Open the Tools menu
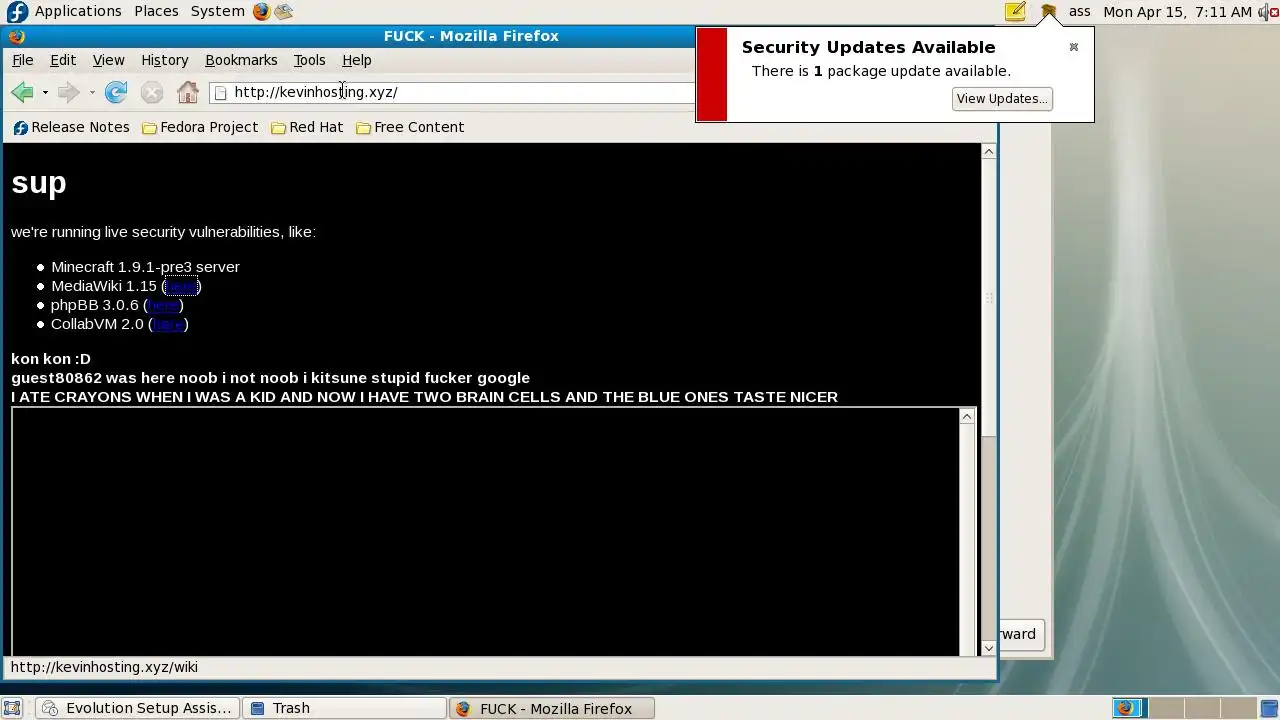 click(x=309, y=60)
